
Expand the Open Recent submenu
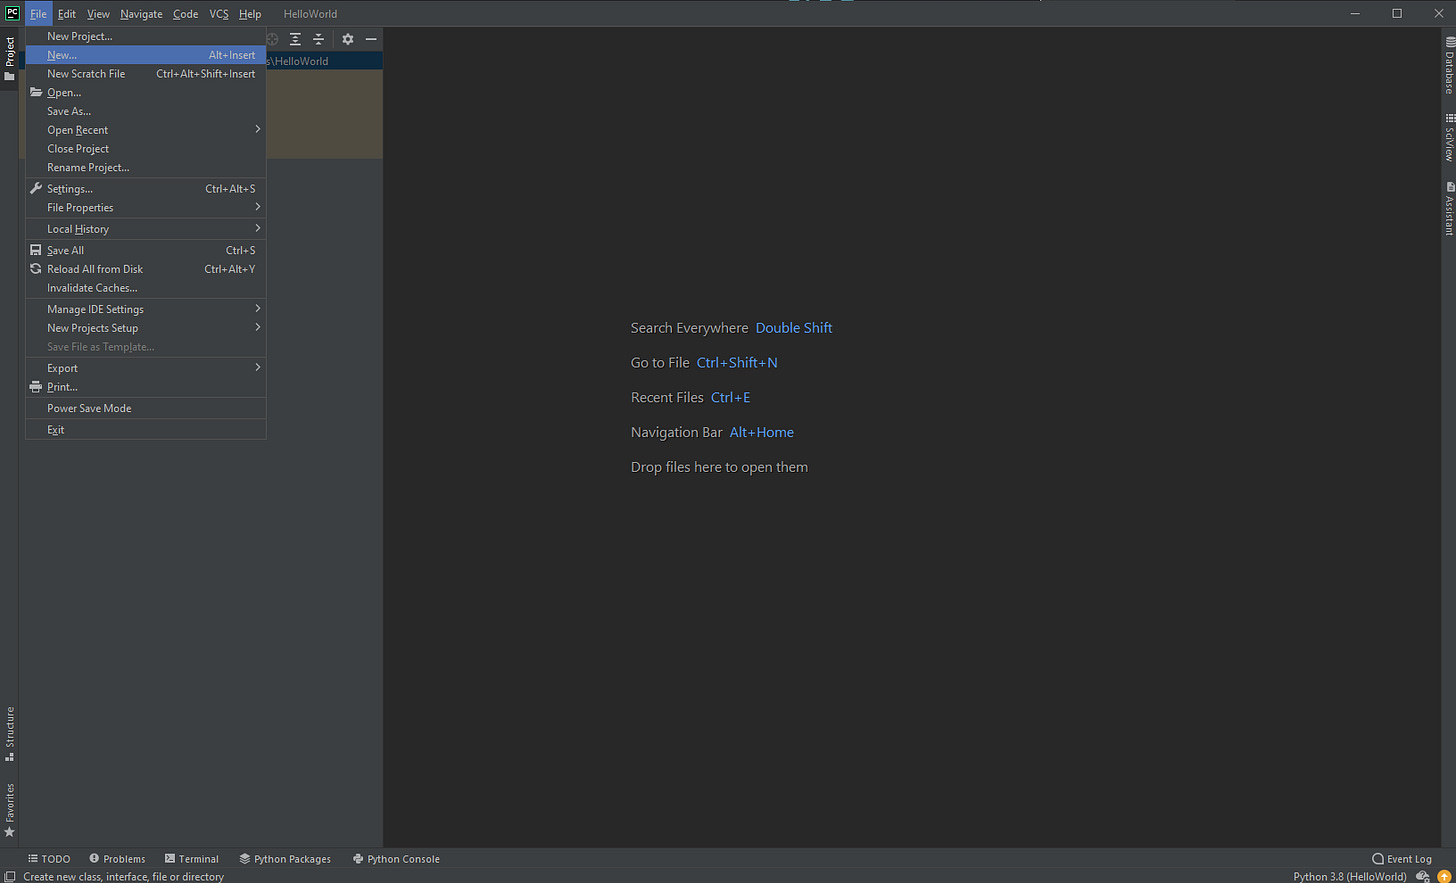(146, 130)
